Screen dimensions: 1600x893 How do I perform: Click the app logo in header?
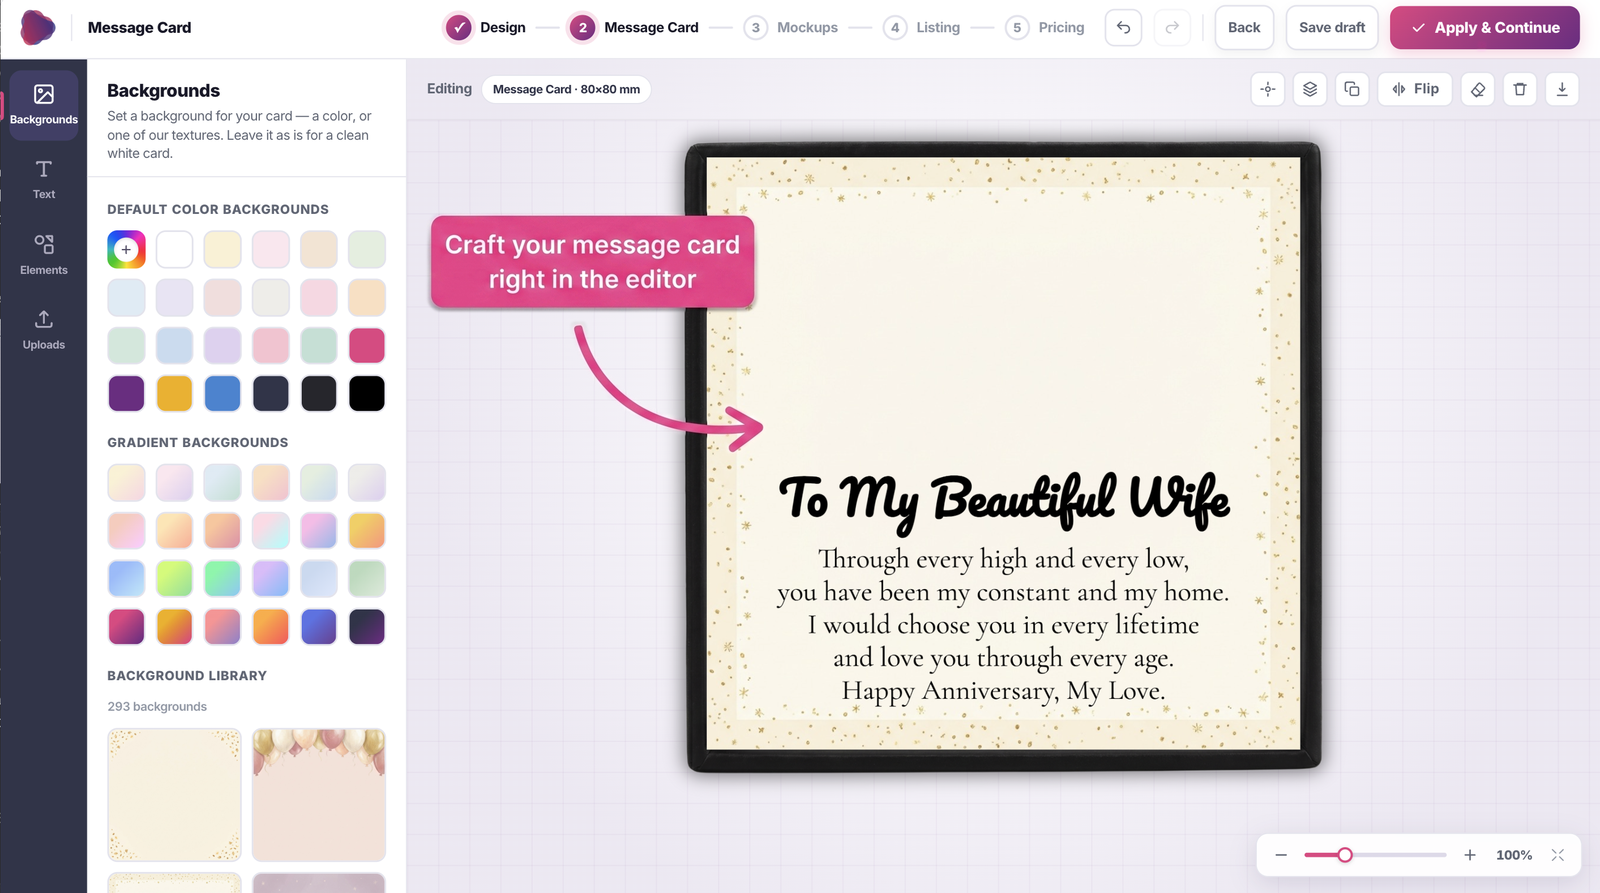point(38,27)
